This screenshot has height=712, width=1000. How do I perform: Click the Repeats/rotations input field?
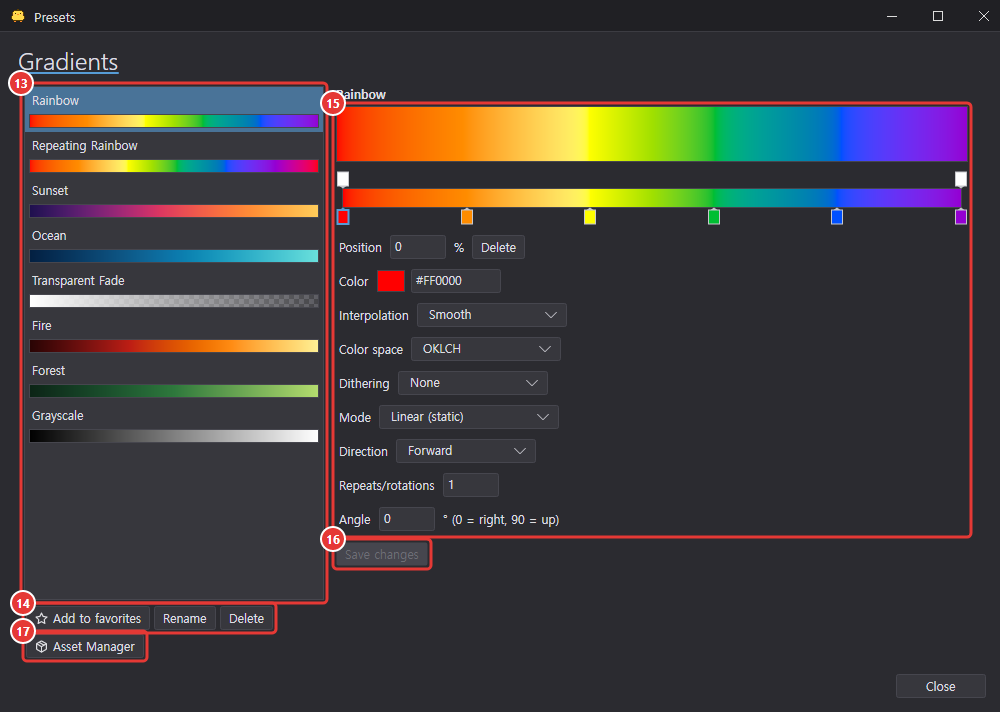tap(471, 485)
